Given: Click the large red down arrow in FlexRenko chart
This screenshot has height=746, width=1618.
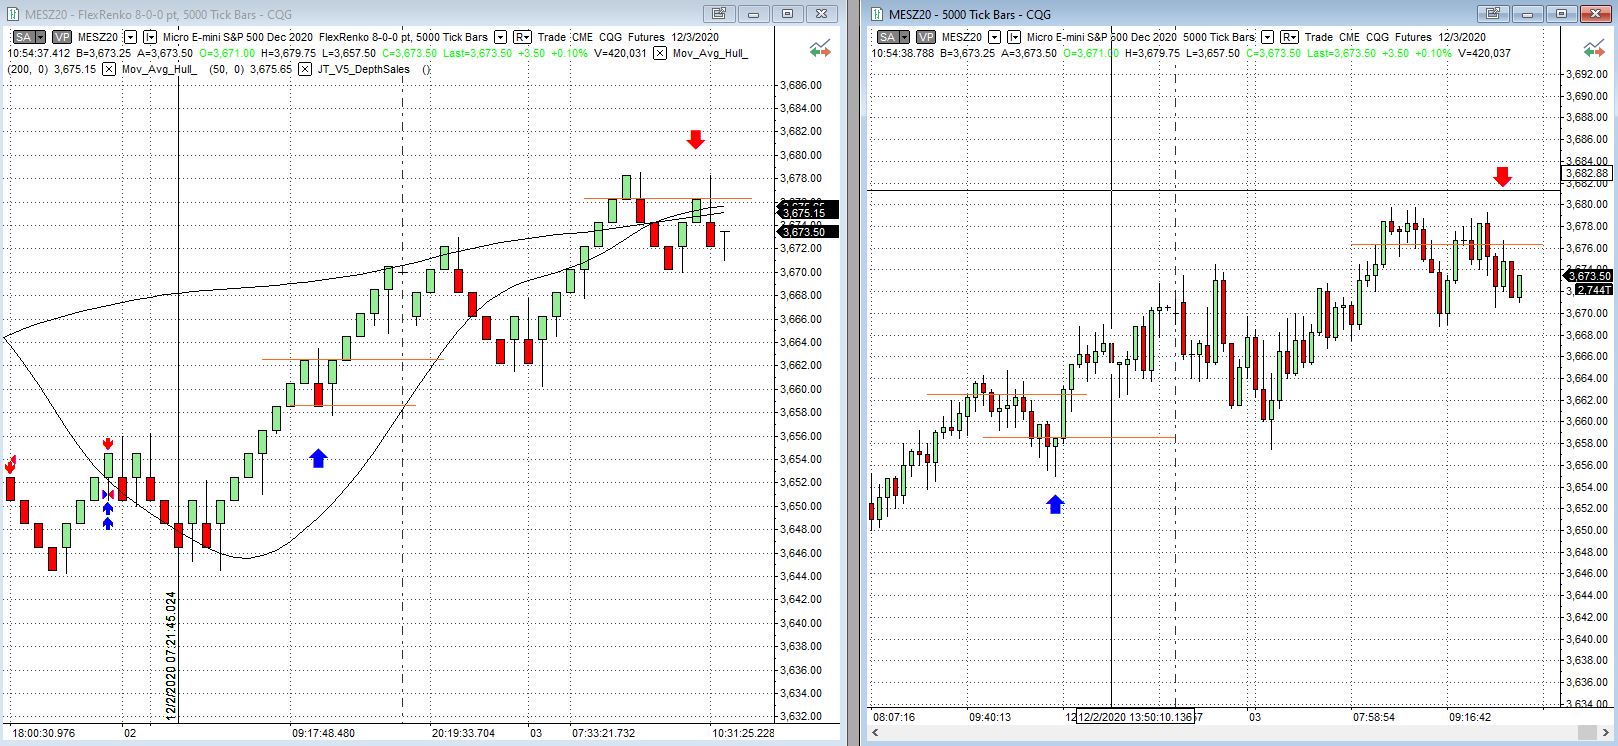Looking at the screenshot, I should 696,139.
